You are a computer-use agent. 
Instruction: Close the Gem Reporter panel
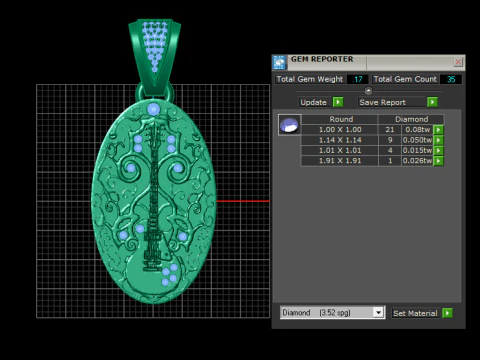point(458,62)
